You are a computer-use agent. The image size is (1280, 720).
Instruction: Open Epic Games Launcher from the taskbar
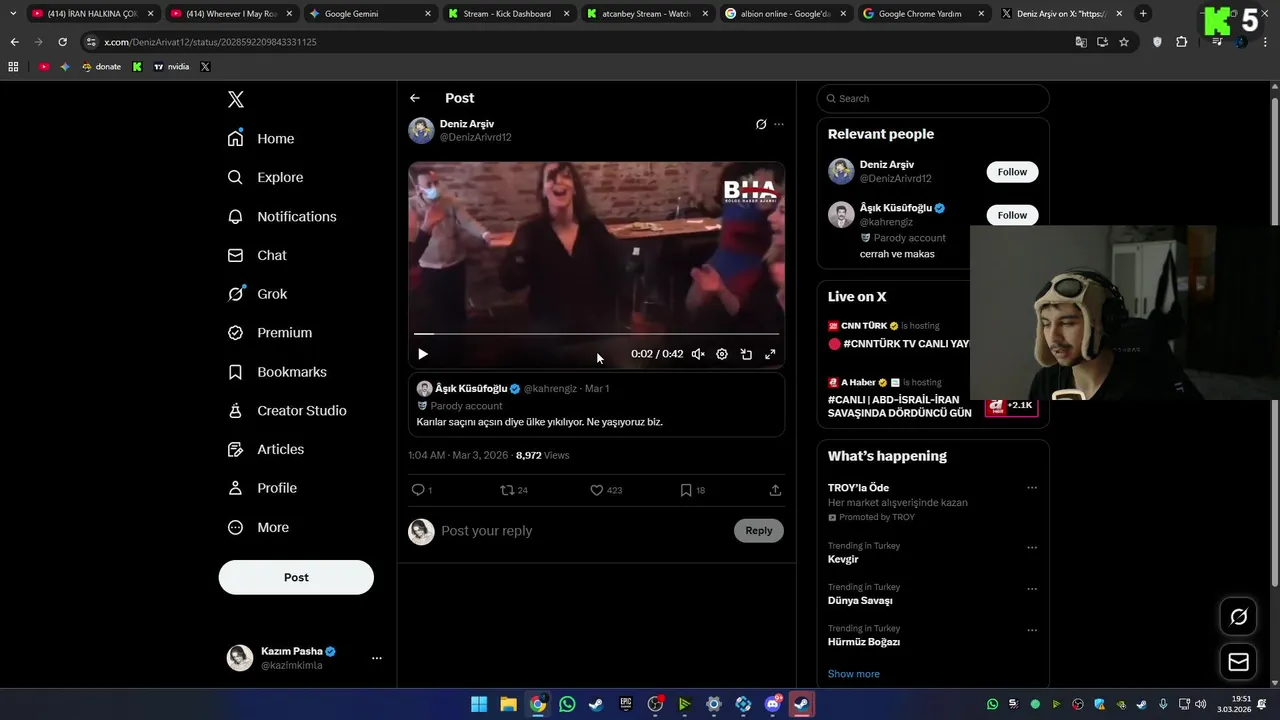626,704
